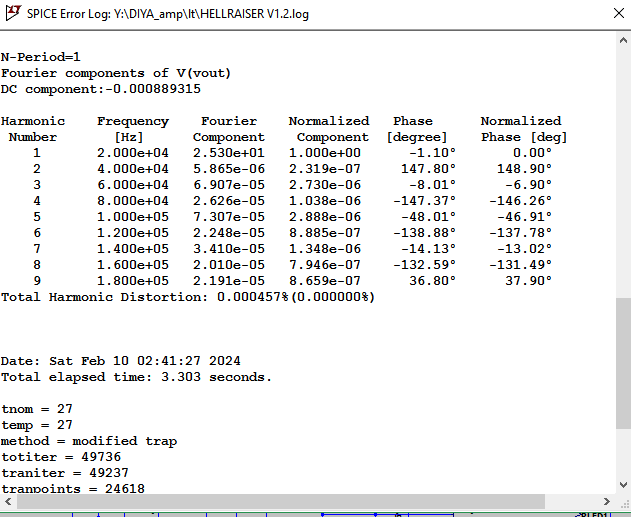Screen dimensions: 631x517
Task: Click the 'traniter = 49237' line
Action: click(65, 473)
